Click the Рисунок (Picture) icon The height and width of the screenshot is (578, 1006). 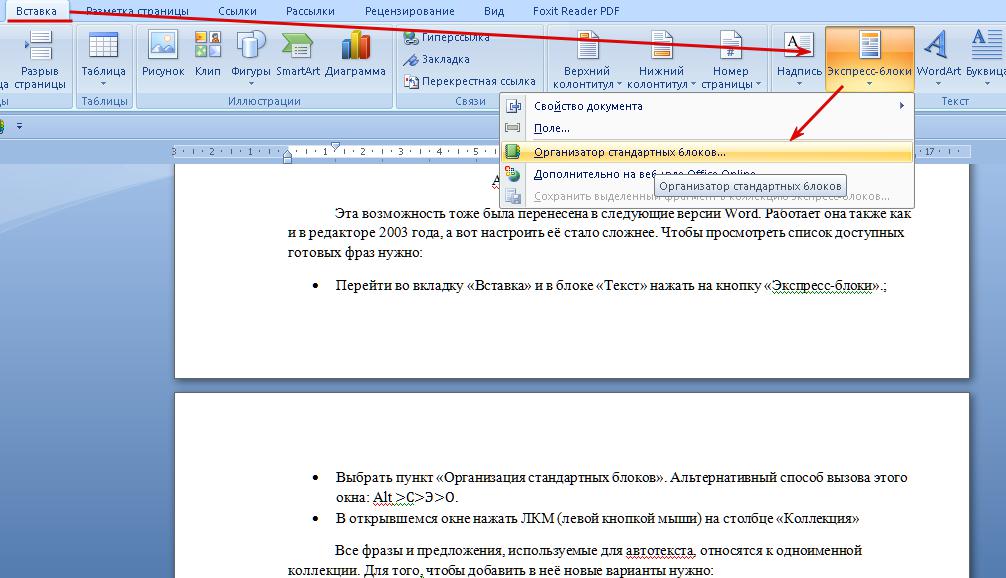(163, 54)
